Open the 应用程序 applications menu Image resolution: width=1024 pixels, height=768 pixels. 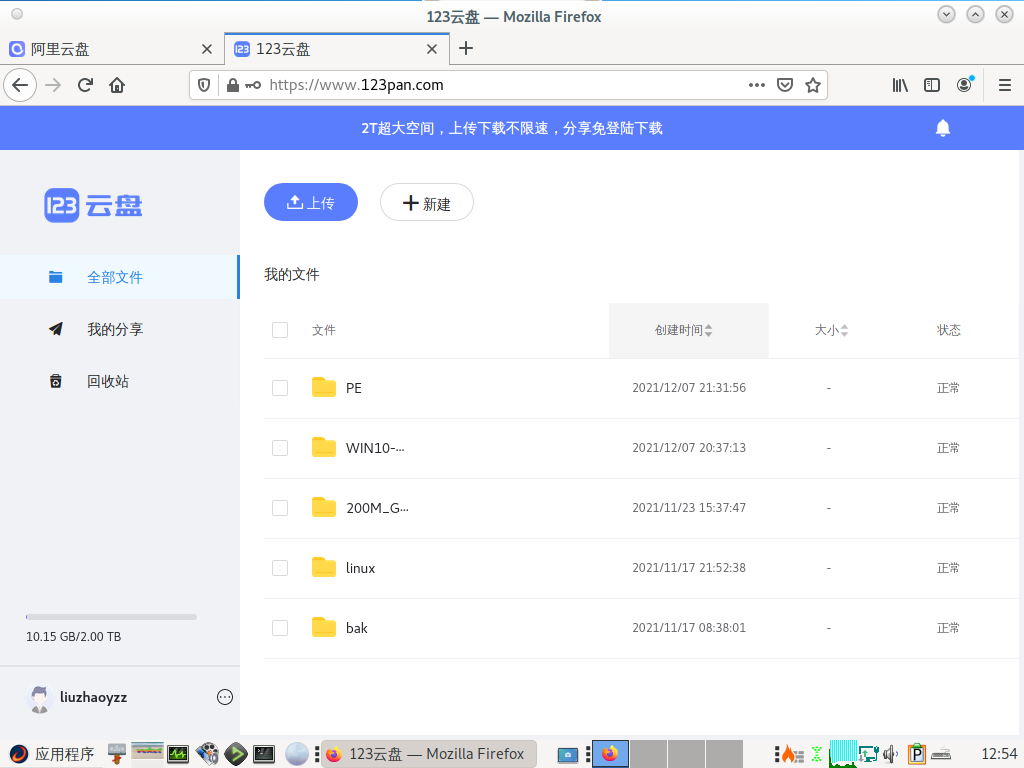52,754
